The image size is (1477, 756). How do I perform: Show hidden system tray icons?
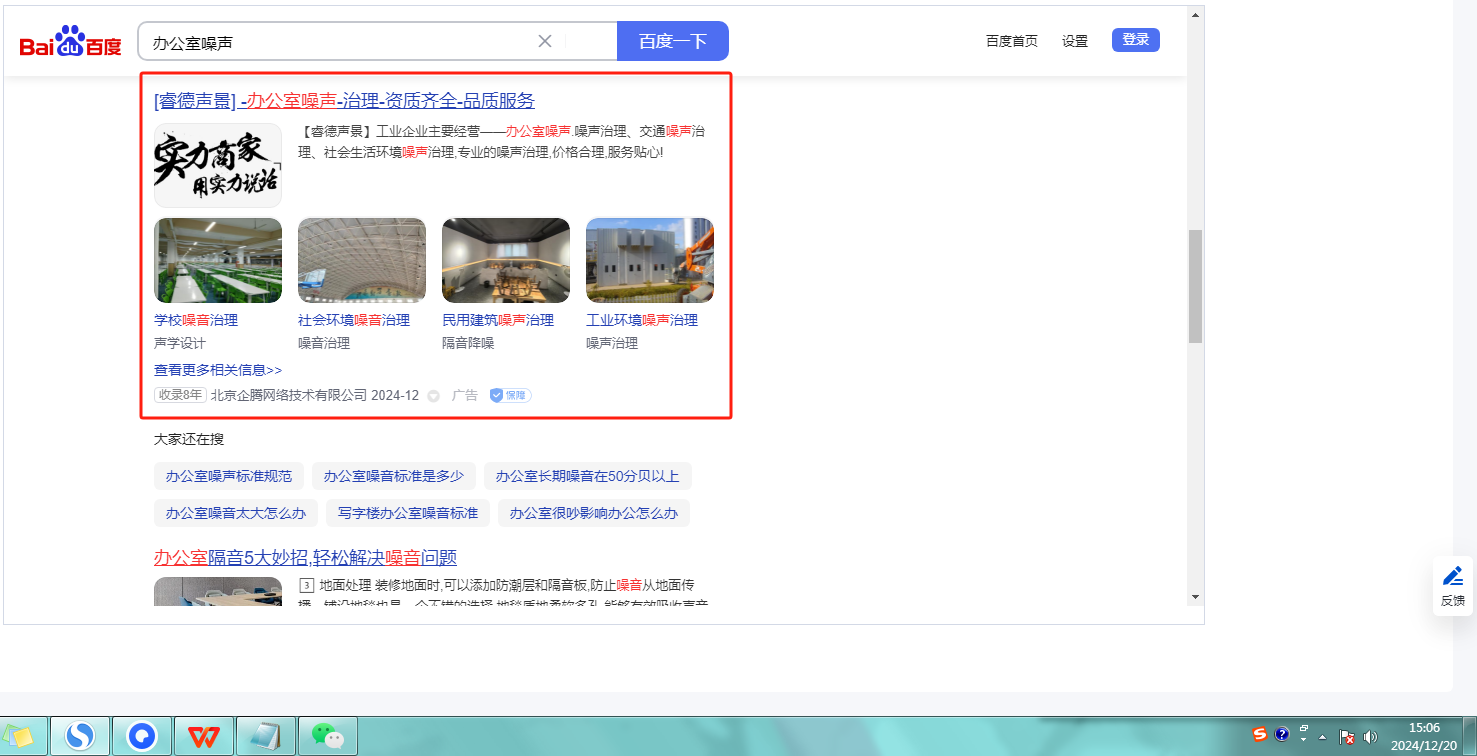click(x=1323, y=736)
